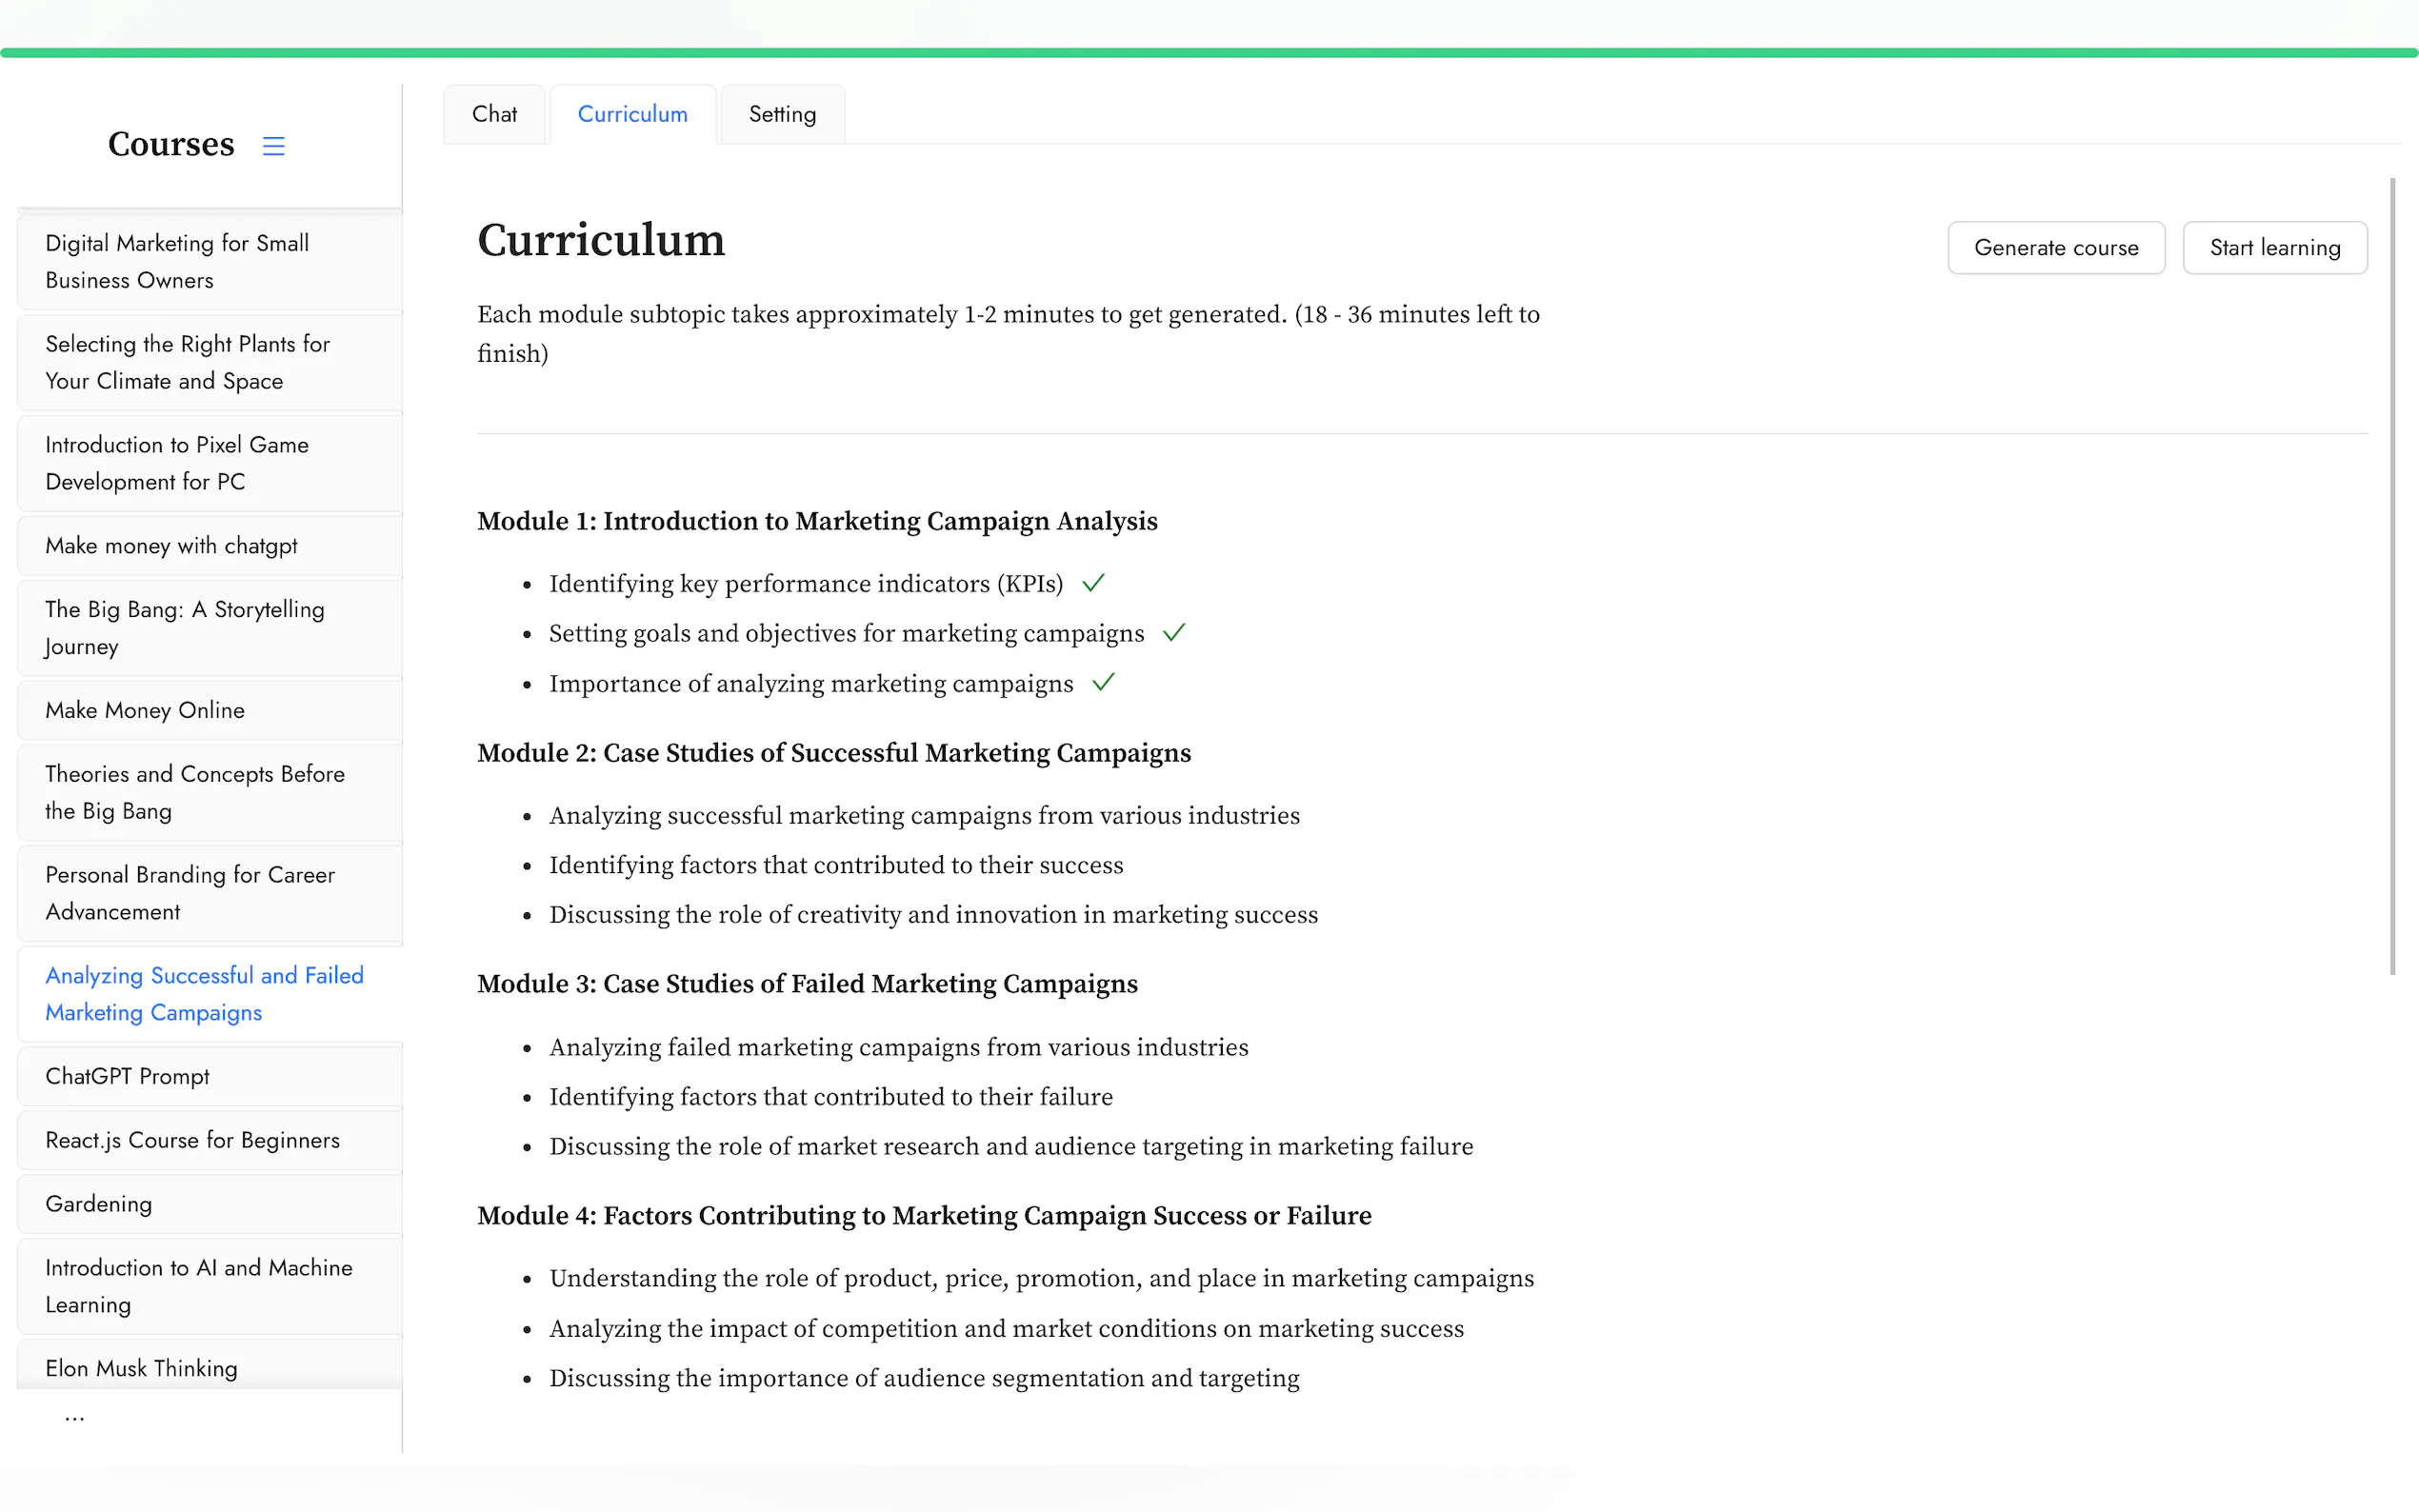This screenshot has height=1512, width=2419.
Task: Open Analyzing failed marketing campaigns subtopic
Action: click(x=898, y=1047)
